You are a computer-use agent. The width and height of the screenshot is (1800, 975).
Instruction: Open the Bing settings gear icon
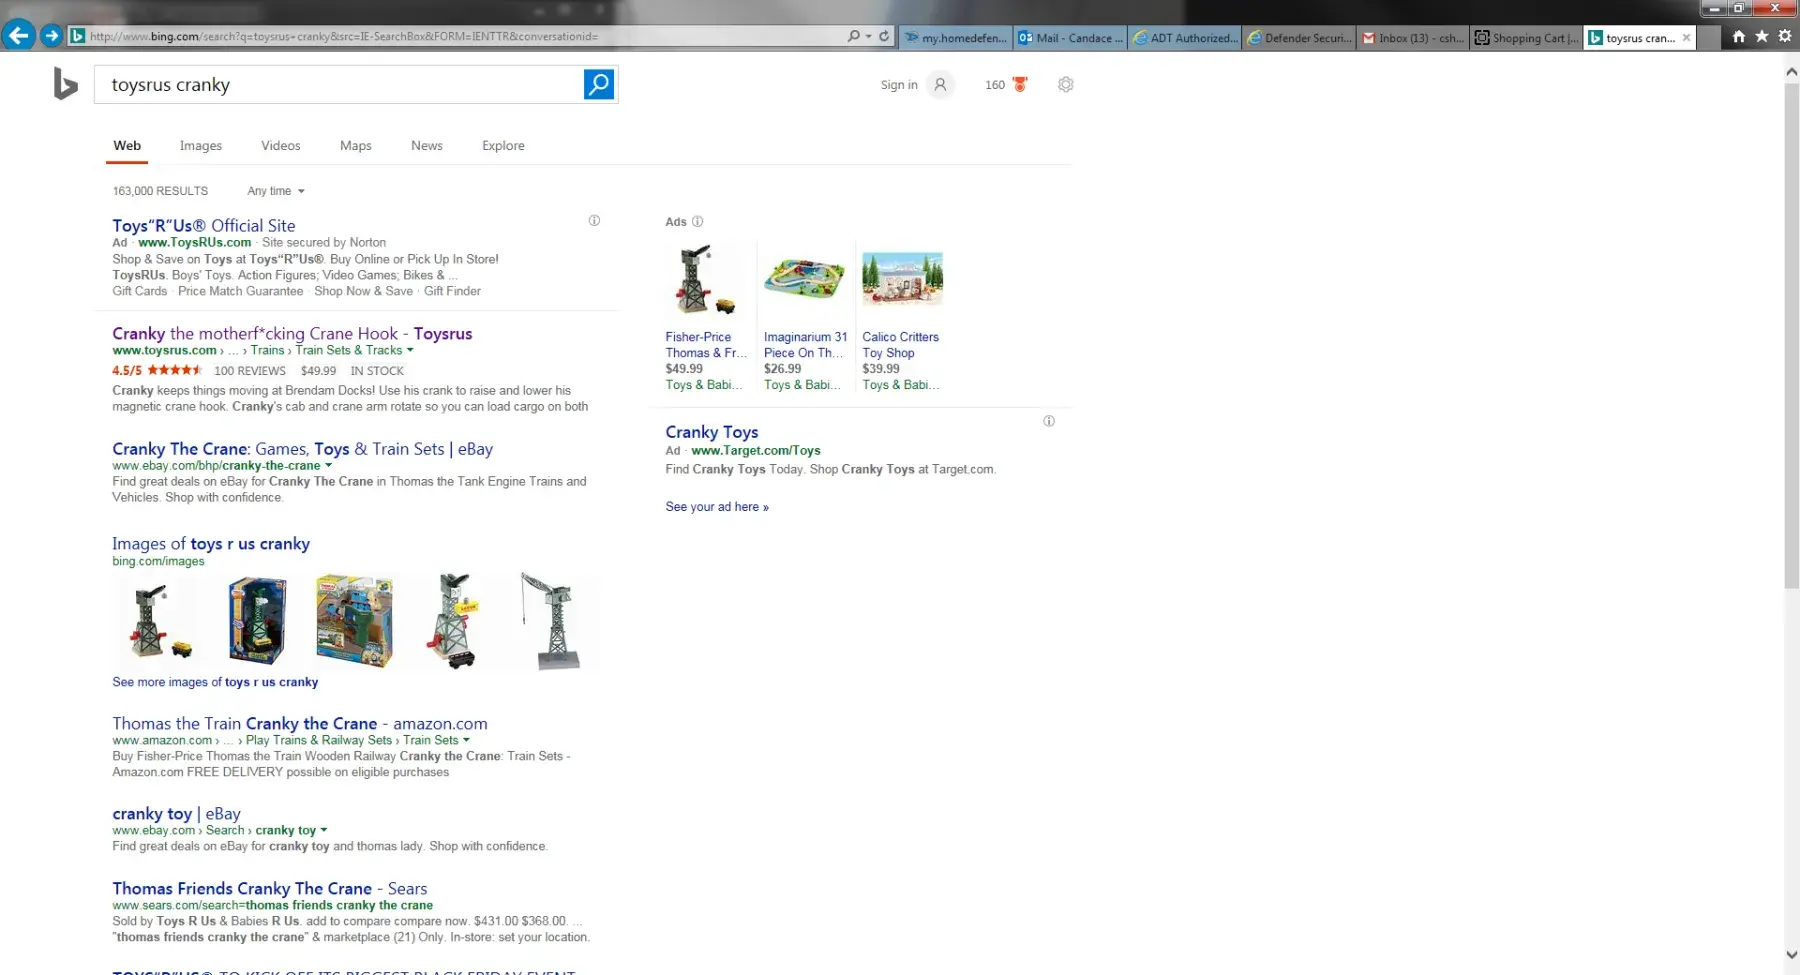point(1065,85)
